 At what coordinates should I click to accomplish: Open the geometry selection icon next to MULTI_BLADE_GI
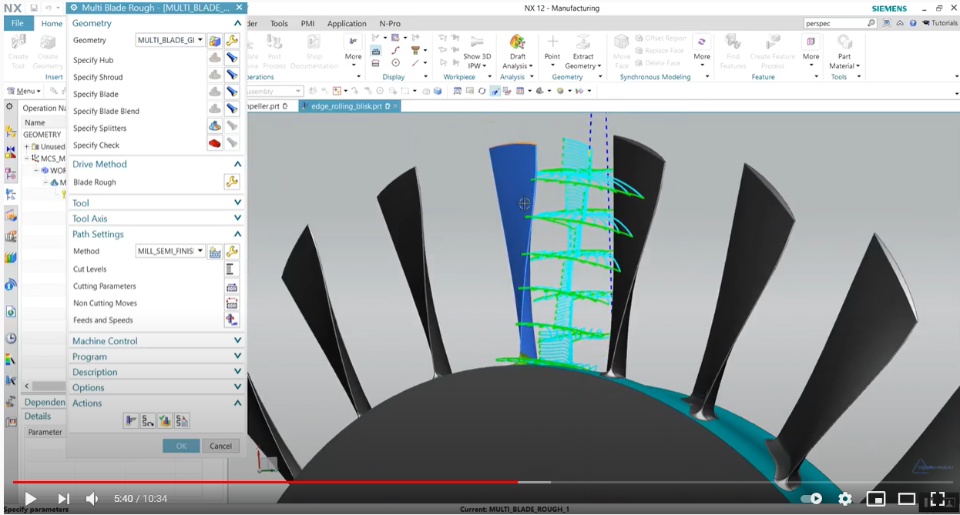point(215,40)
